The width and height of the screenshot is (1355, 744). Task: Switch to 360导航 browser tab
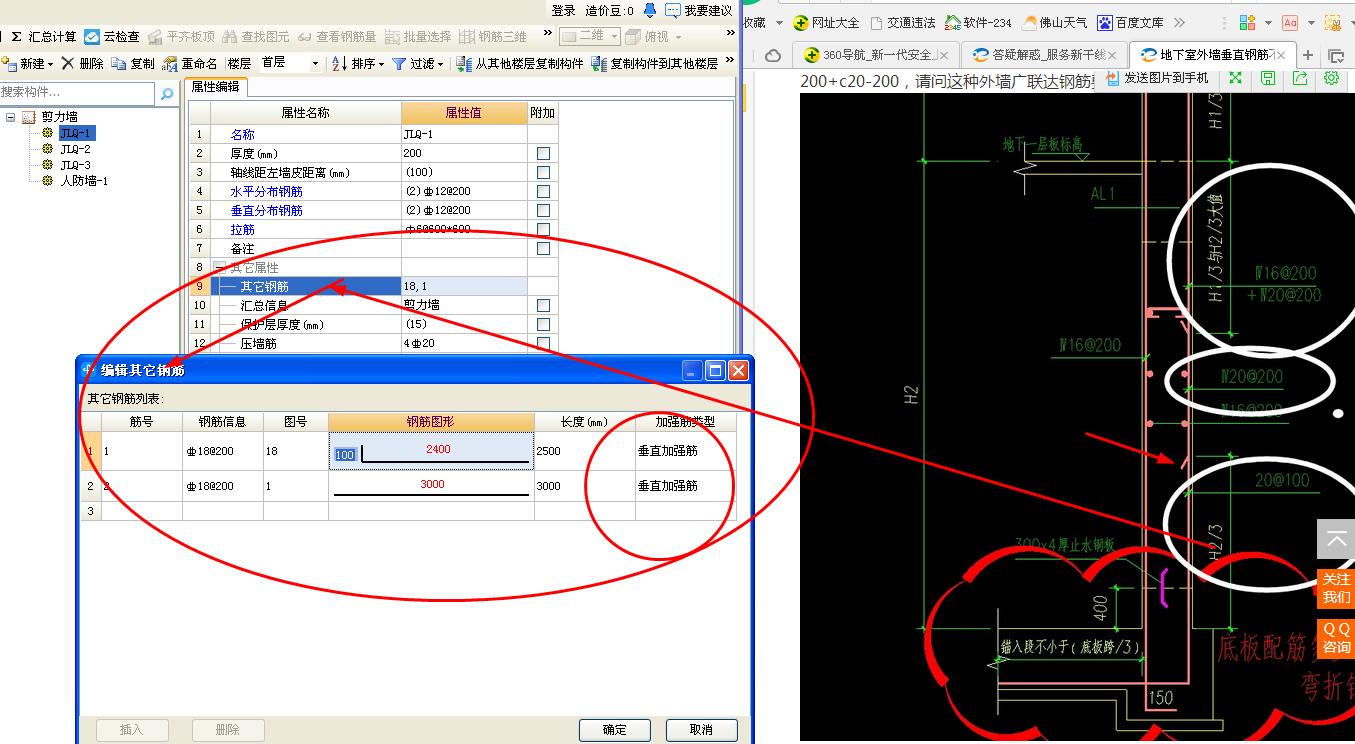tap(874, 55)
